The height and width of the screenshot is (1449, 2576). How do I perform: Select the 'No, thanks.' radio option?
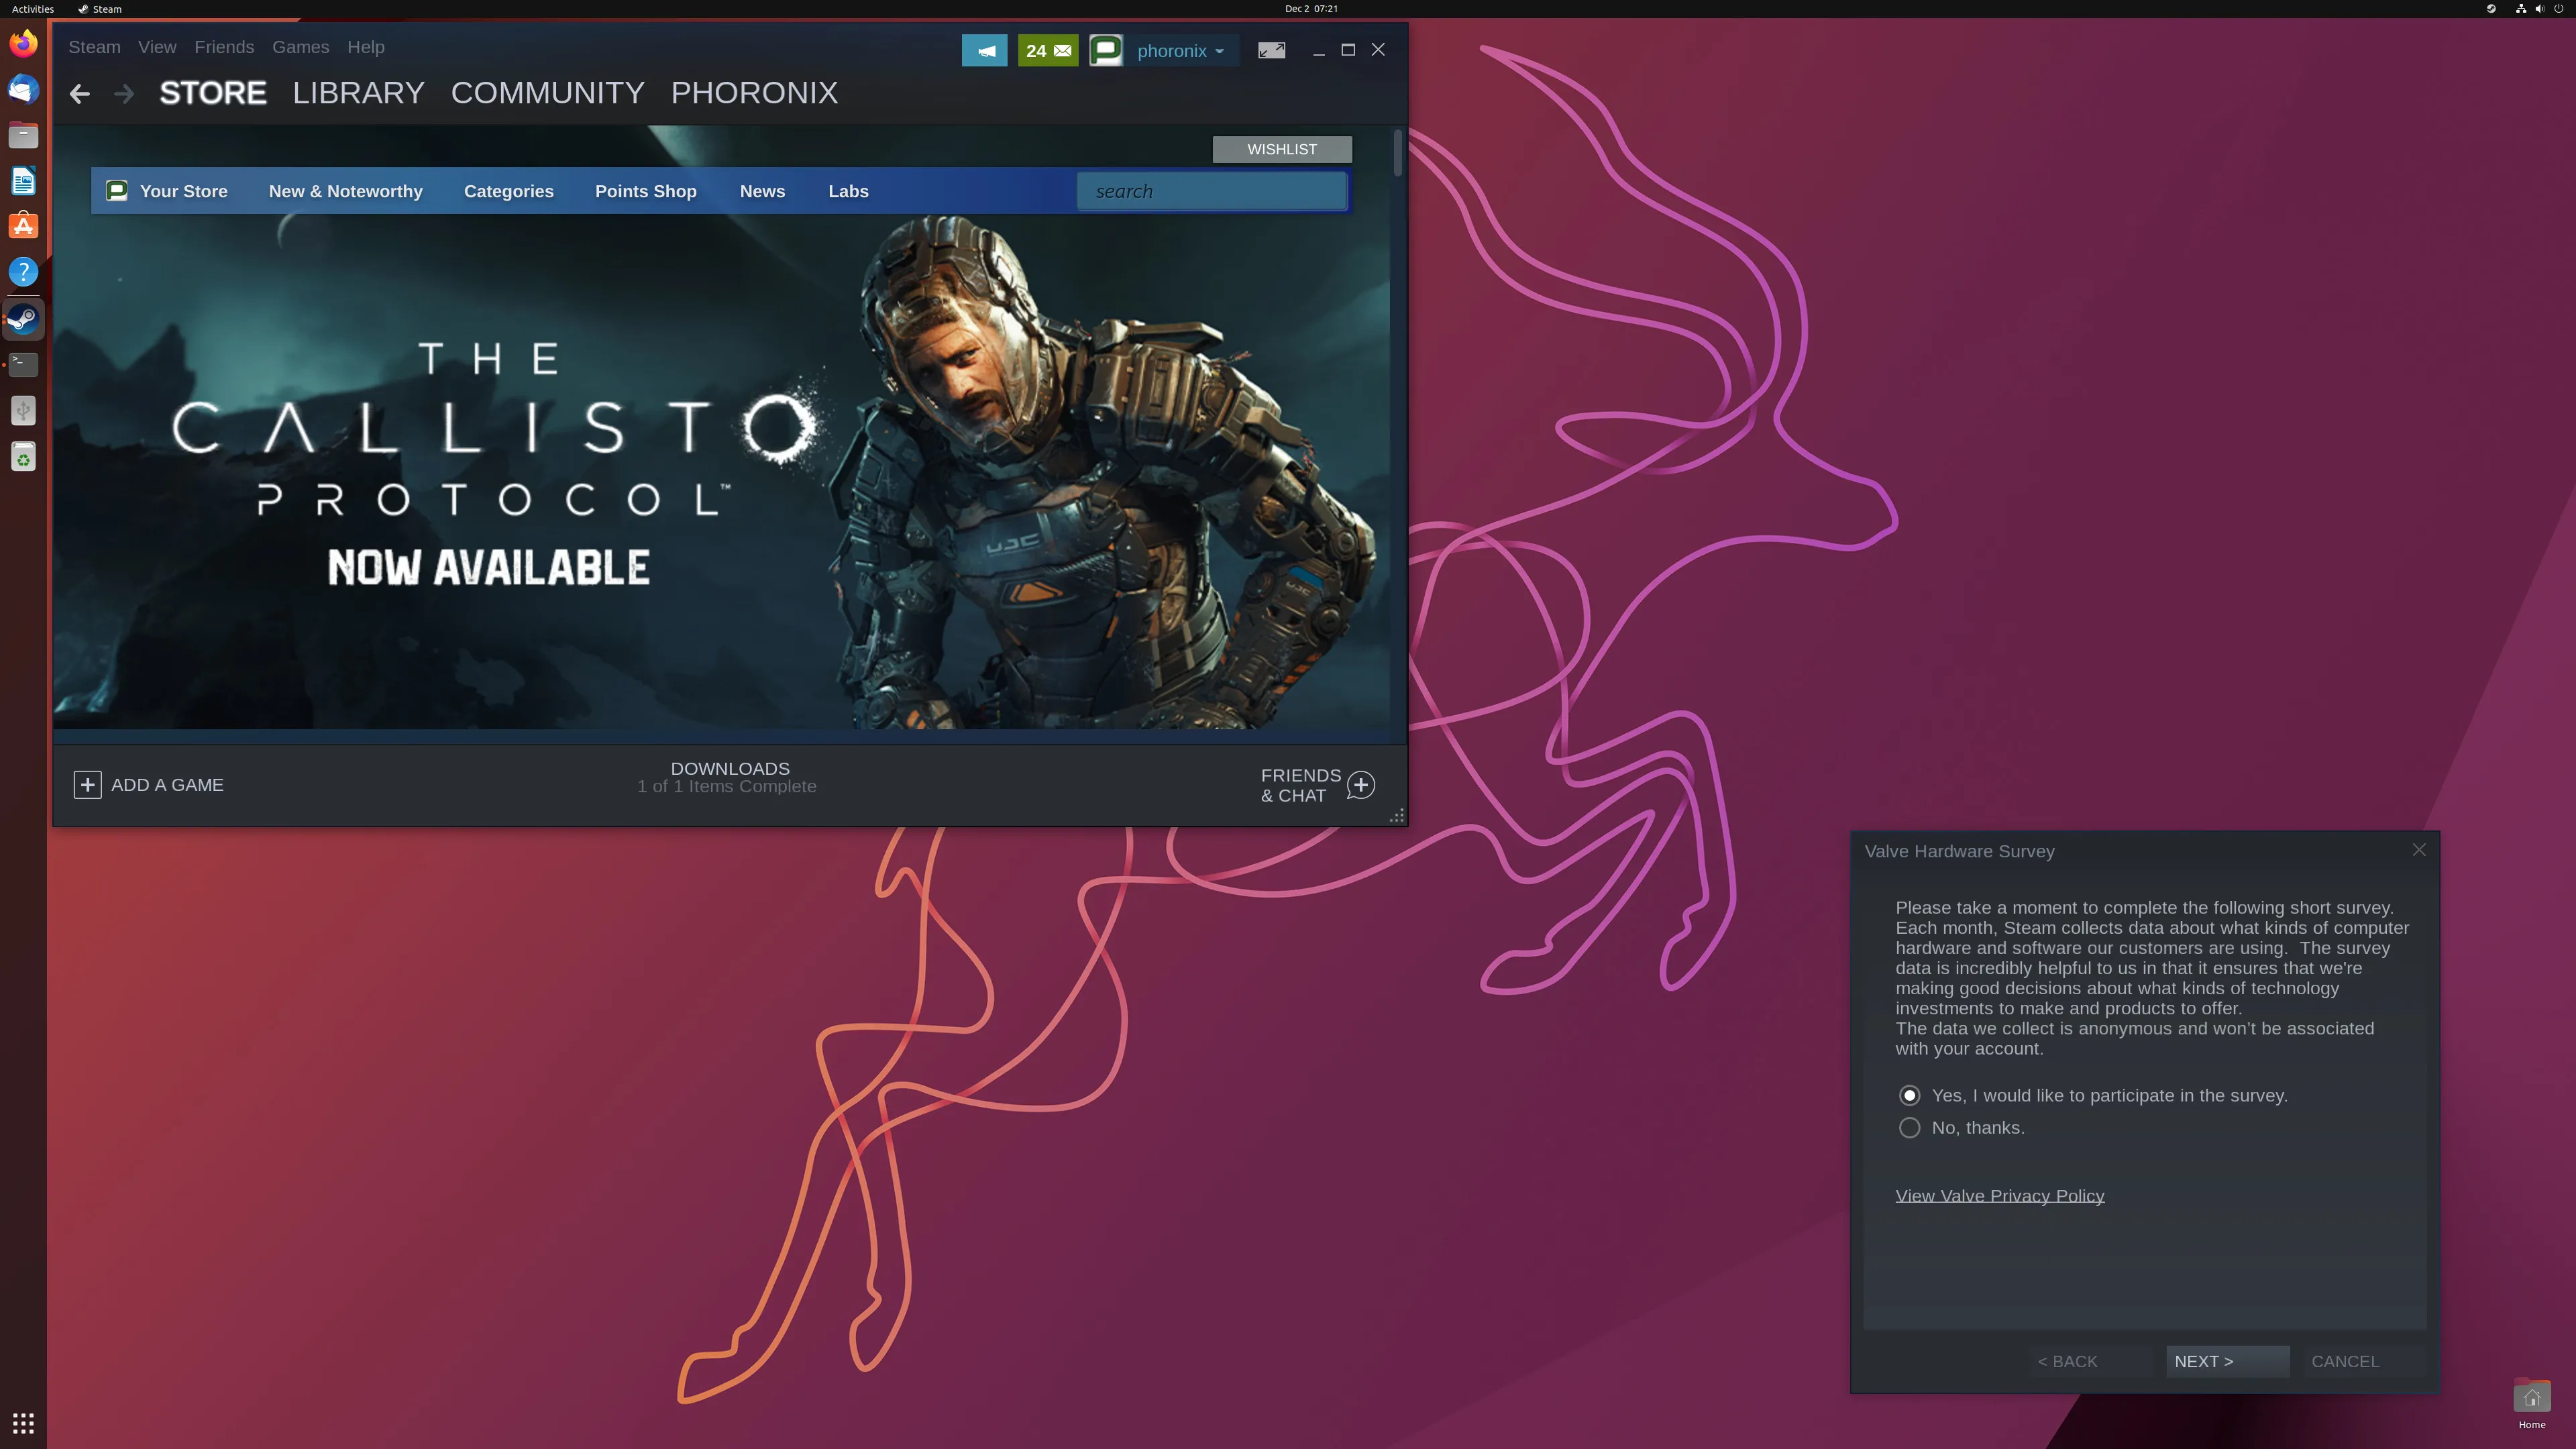(1909, 1127)
